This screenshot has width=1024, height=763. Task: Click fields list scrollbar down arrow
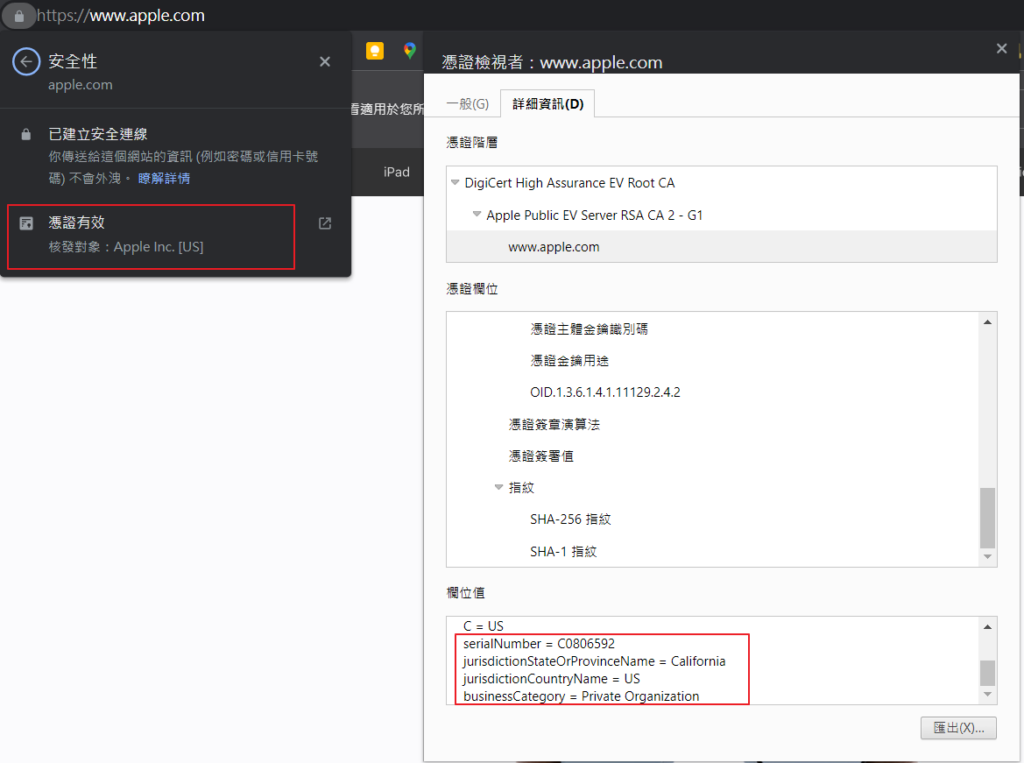pyautogui.click(x=987, y=557)
